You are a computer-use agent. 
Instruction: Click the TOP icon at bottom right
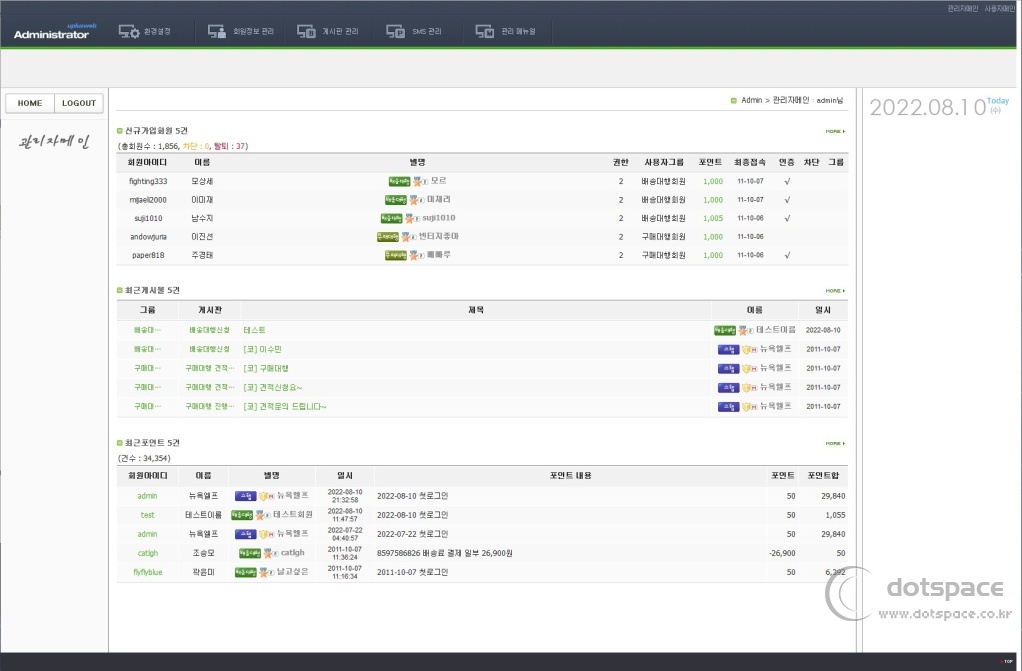coord(1007,661)
